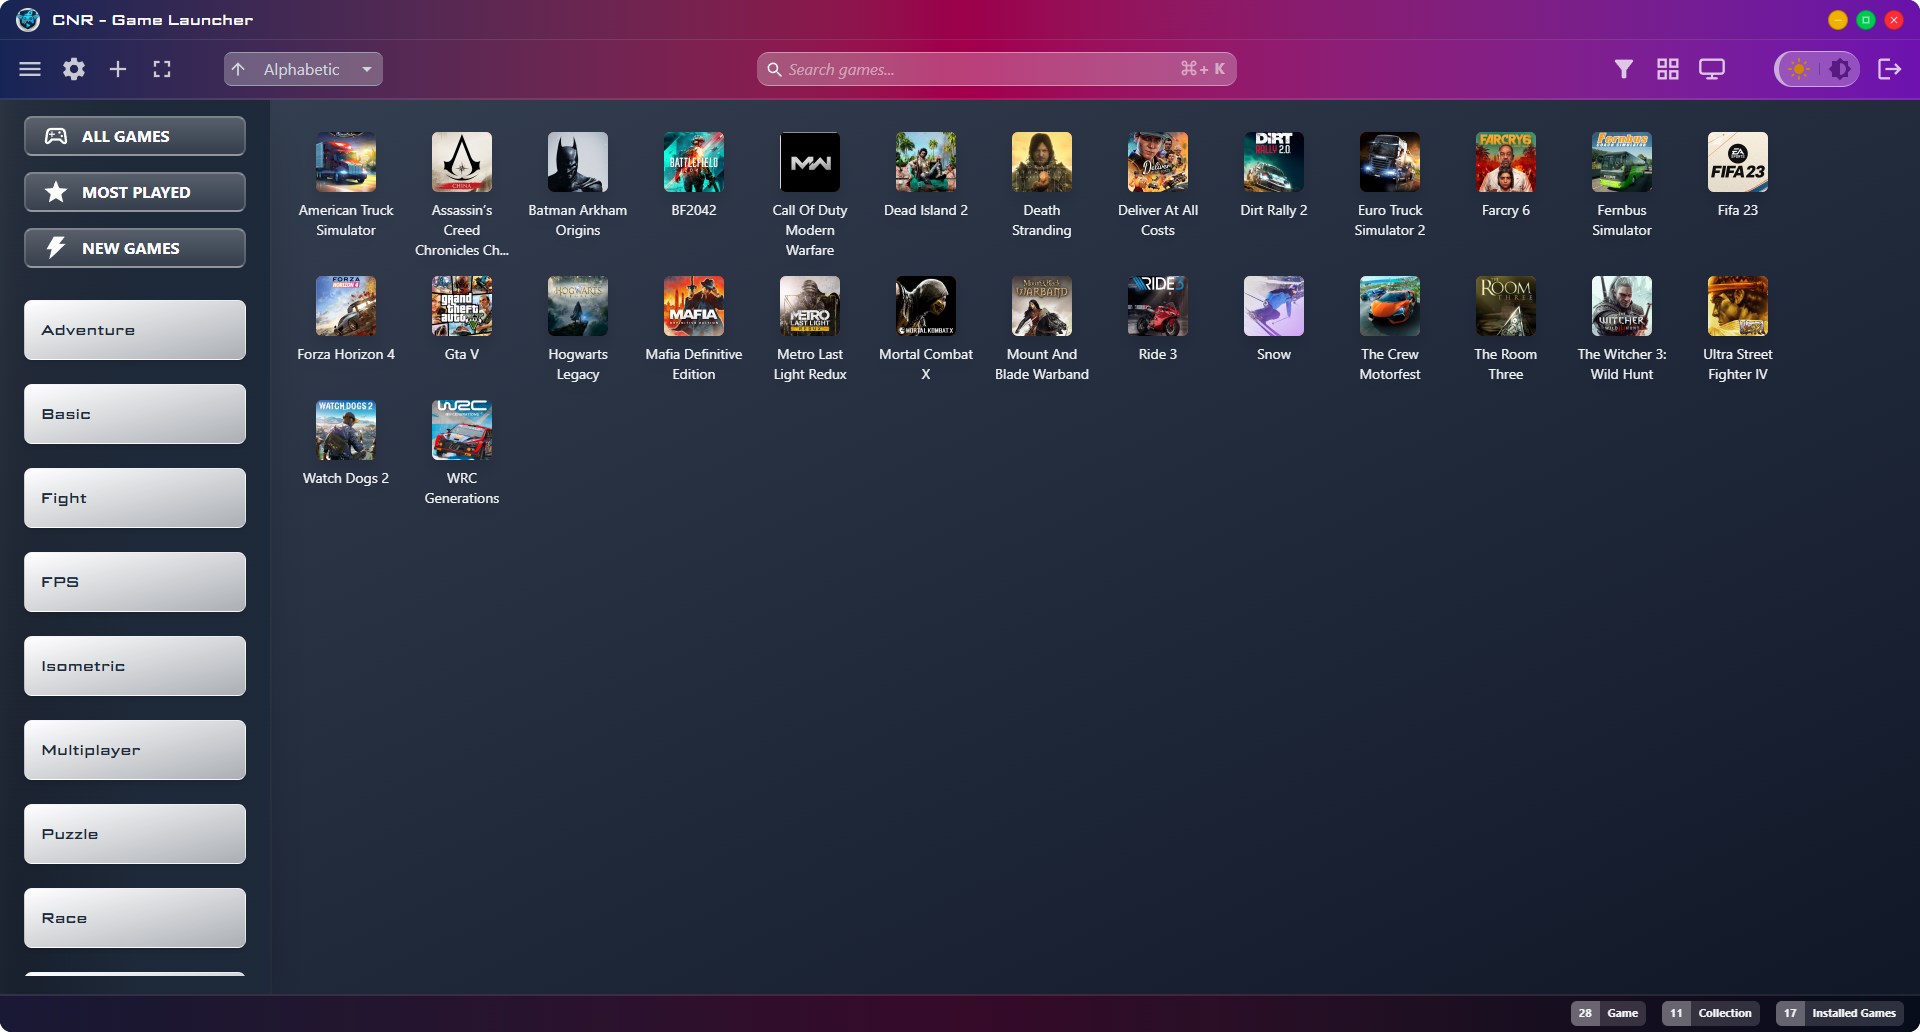
Task: Log out using the exit icon
Action: point(1890,69)
